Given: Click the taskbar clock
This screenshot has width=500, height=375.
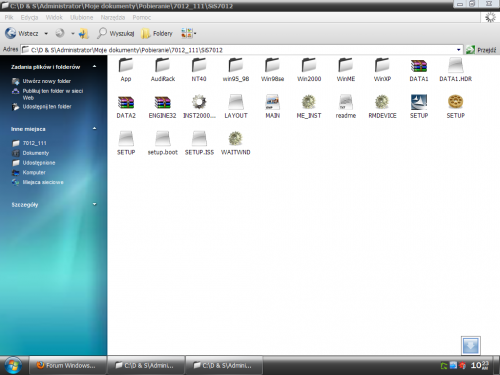Looking at the screenshot, I should pyautogui.click(x=480, y=365).
